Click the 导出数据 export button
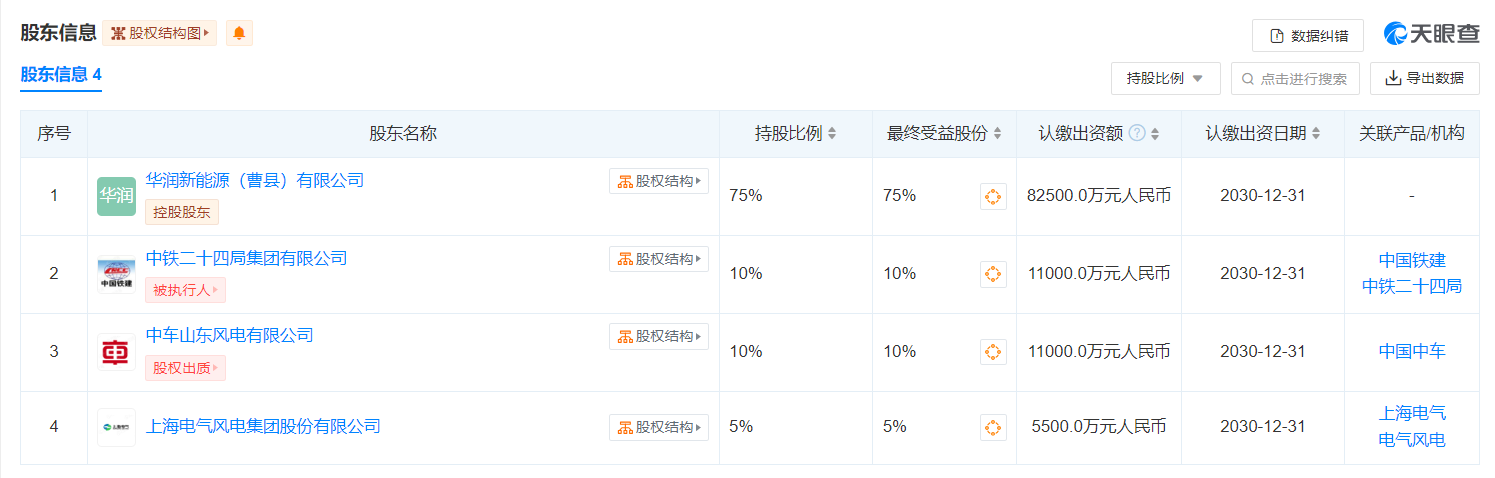The image size is (1495, 478). [1424, 79]
